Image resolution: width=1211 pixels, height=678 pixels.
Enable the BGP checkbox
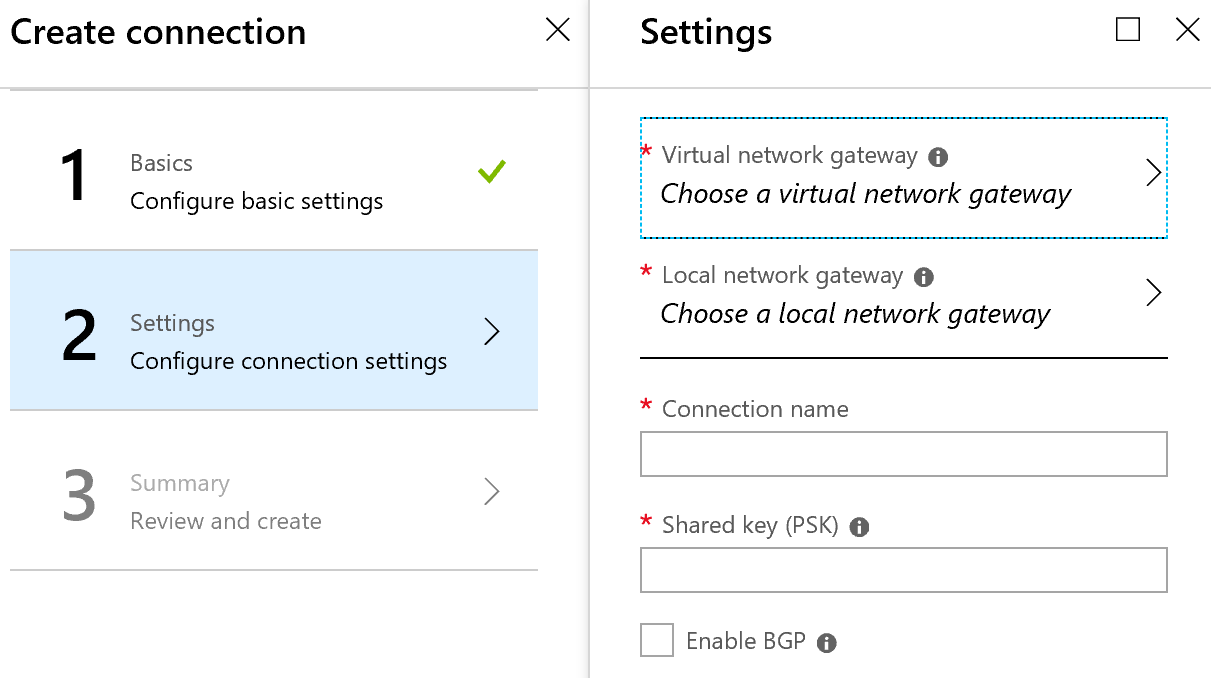[657, 640]
